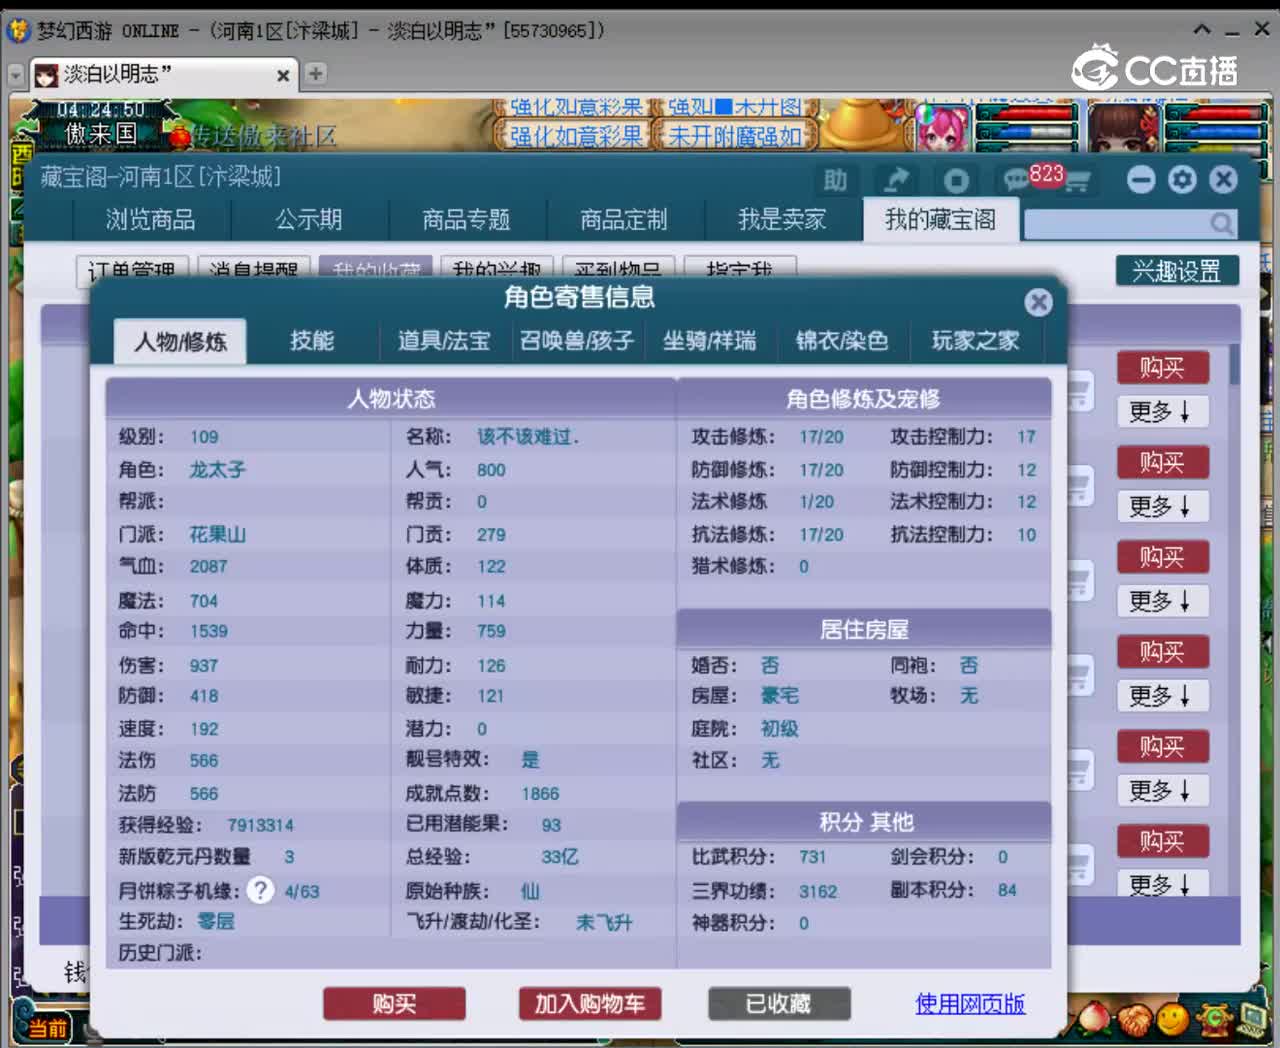Screen dimensions: 1280x1048
Task: Click the magnifier search icon
Action: [1221, 223]
